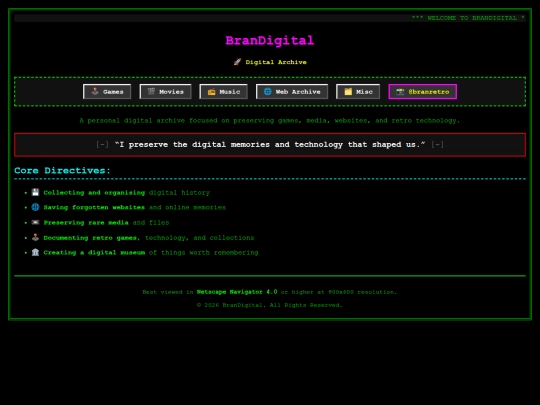Viewport: 540px width, 405px height.
Task: Click the cassette icon beside Preserving rare media
Action: (35, 222)
